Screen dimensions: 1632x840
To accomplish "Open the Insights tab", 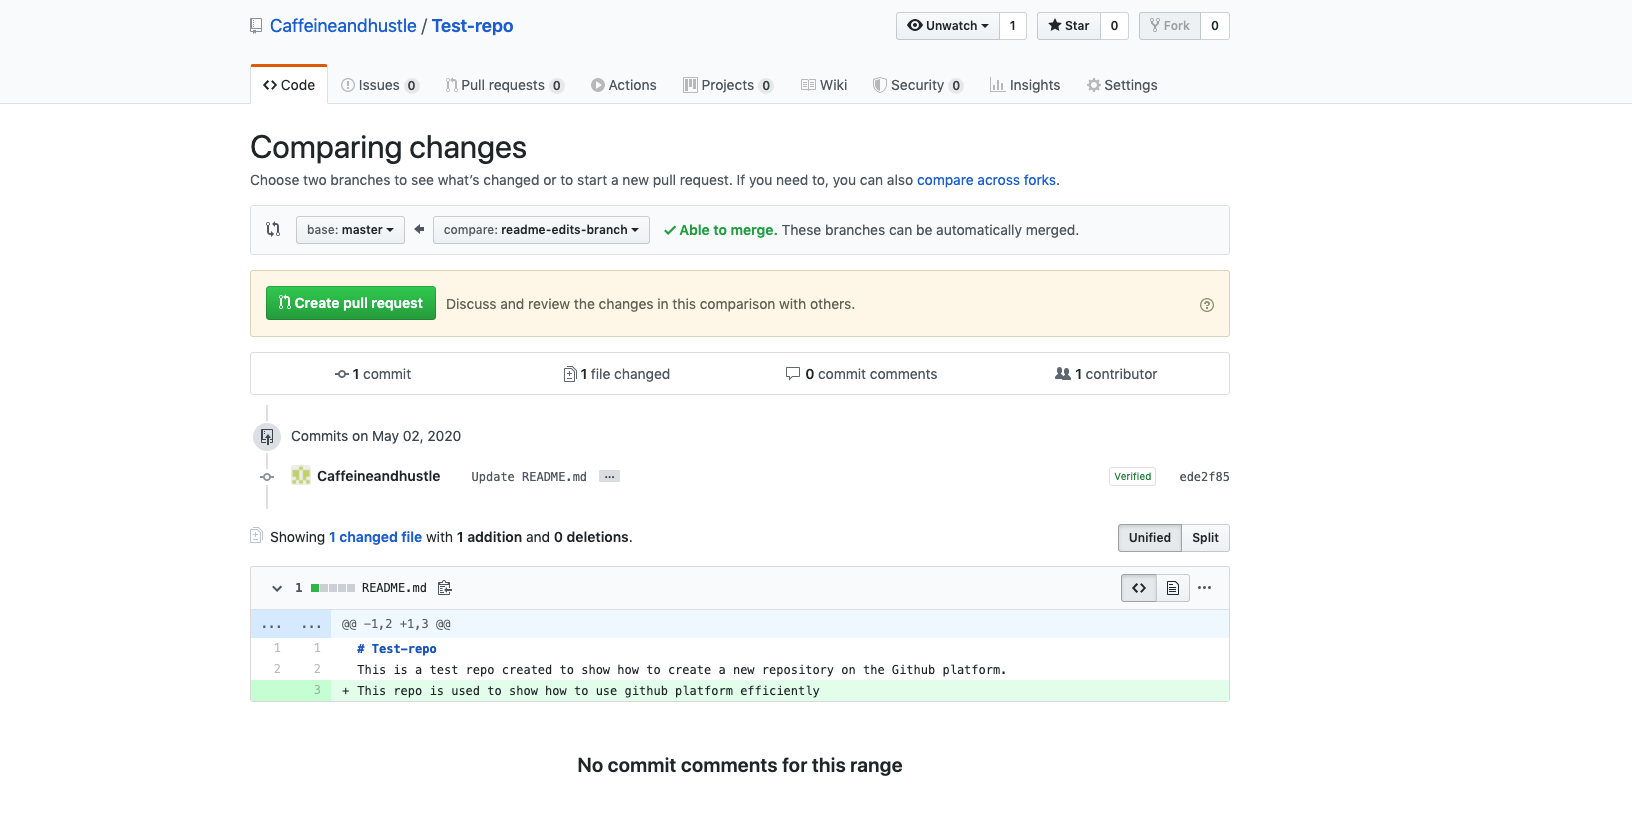I will (x=1025, y=85).
